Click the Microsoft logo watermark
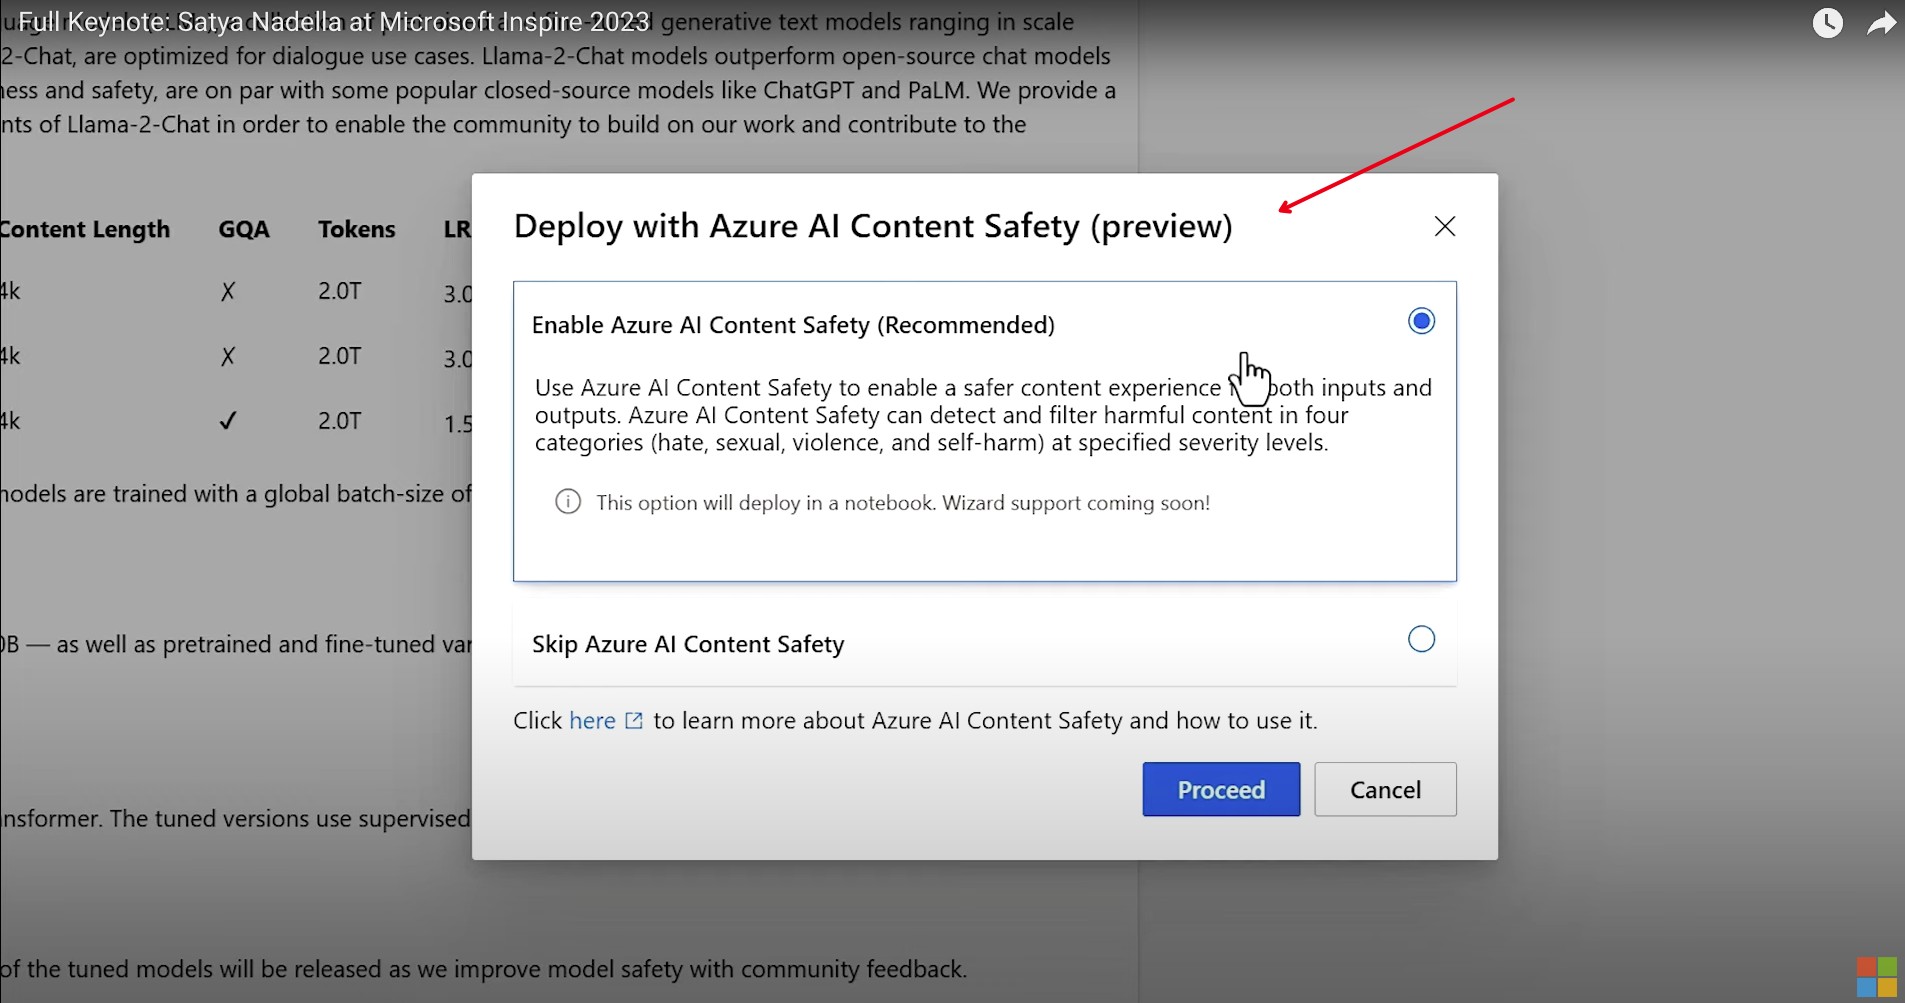1905x1003 pixels. (1876, 977)
